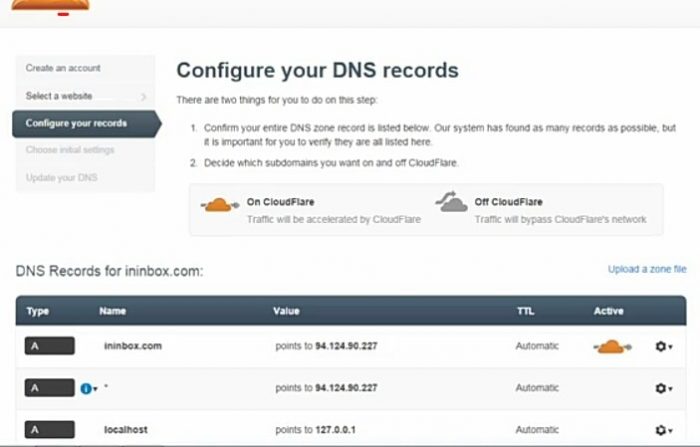Screen dimensions: 700x447
Task: Click Automatic TTL for wildcard record
Action: click(x=537, y=388)
